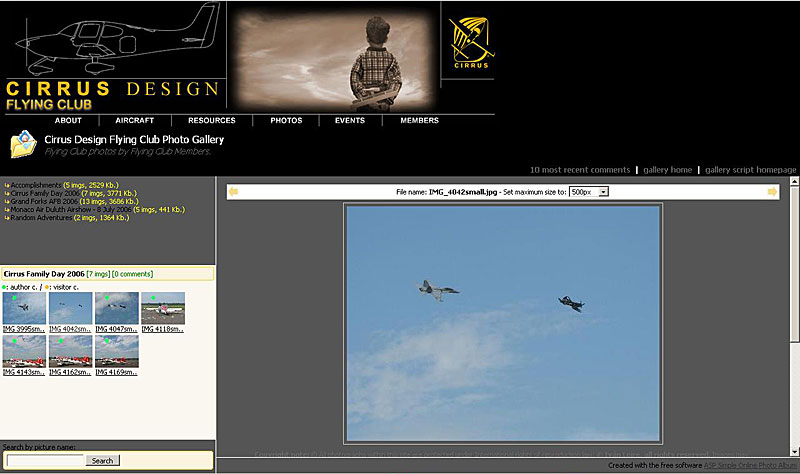Click the airplane outline logo
Image resolution: width=800 pixels, height=474 pixels.
pos(118,39)
